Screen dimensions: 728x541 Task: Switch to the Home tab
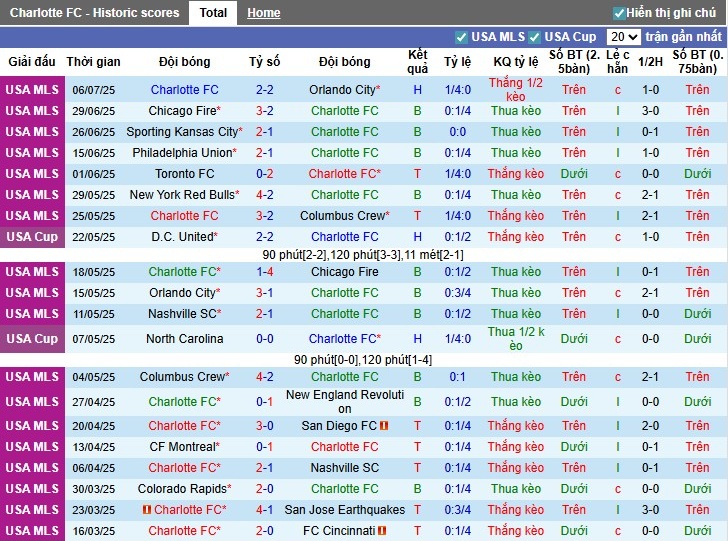[x=263, y=13]
